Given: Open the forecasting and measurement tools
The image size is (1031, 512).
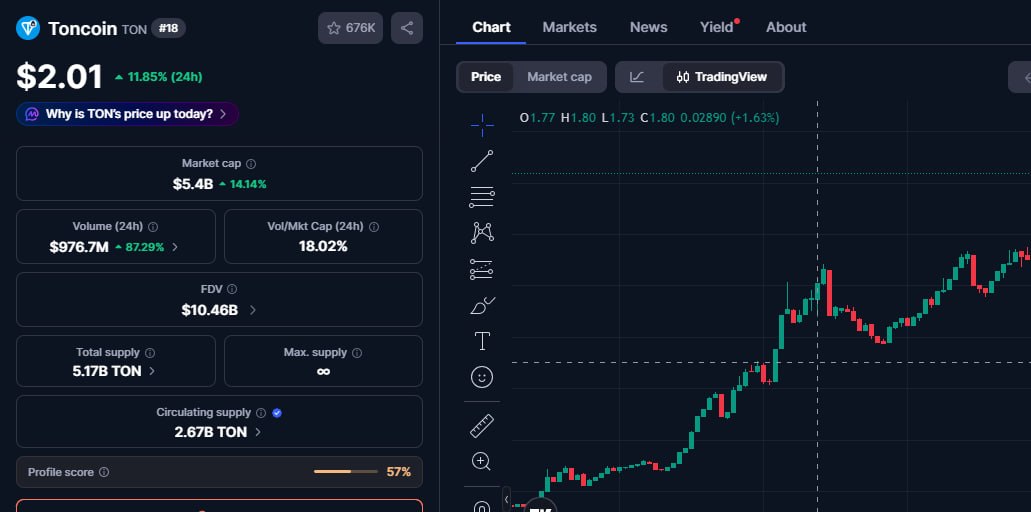Looking at the screenshot, I should (482, 269).
